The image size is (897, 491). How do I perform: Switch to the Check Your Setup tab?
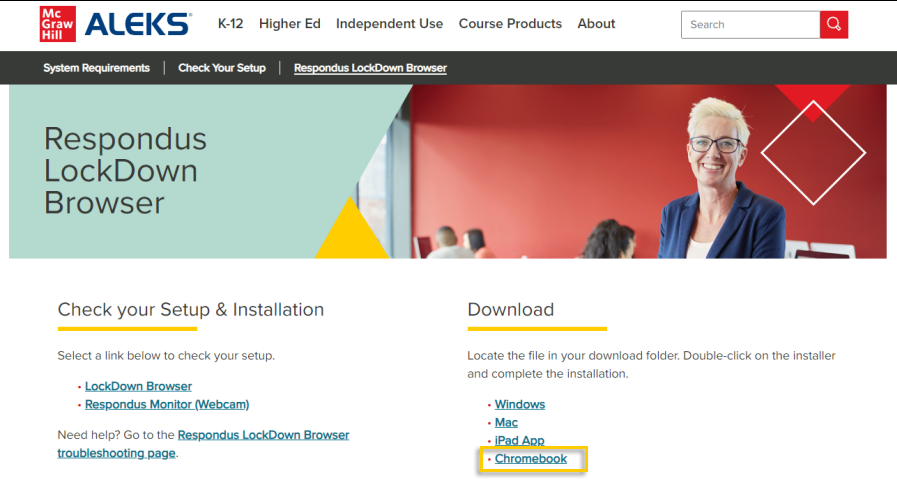pyautogui.click(x=222, y=68)
